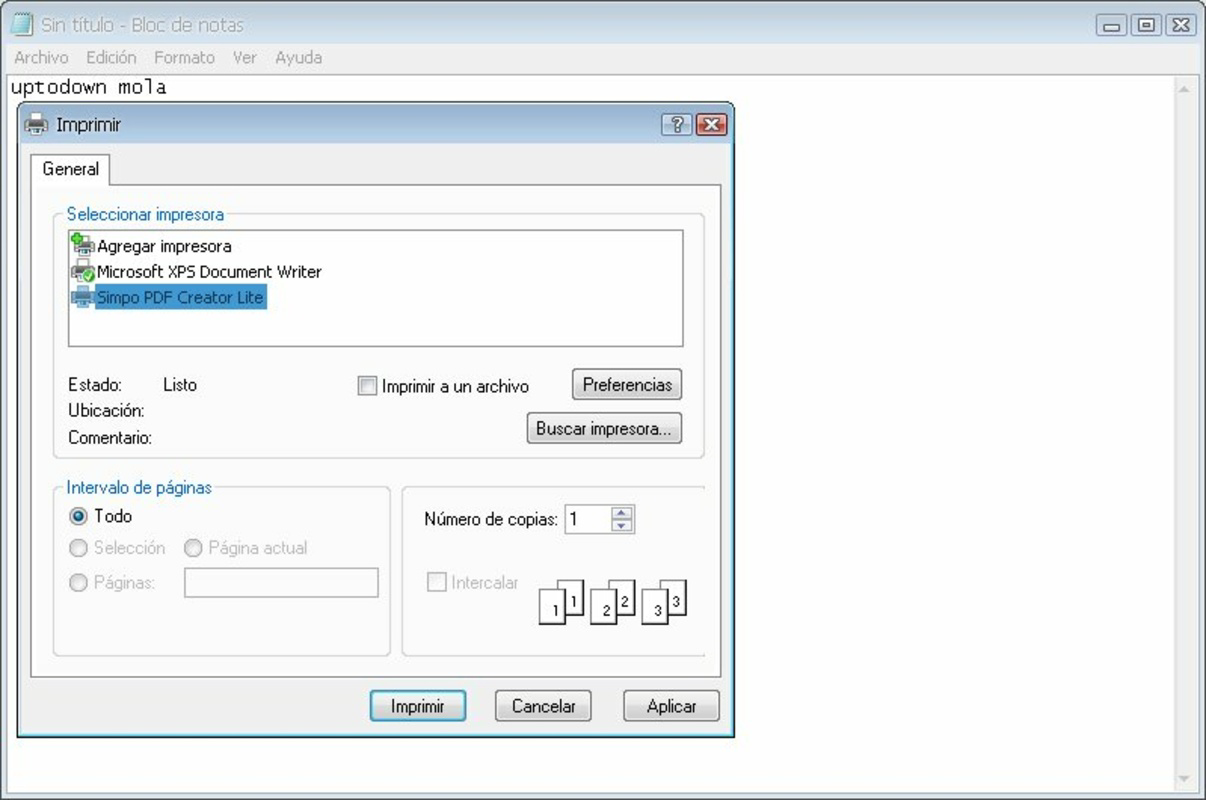1206x800 pixels.
Task: Open the Archivo menu
Action: pyautogui.click(x=41, y=58)
